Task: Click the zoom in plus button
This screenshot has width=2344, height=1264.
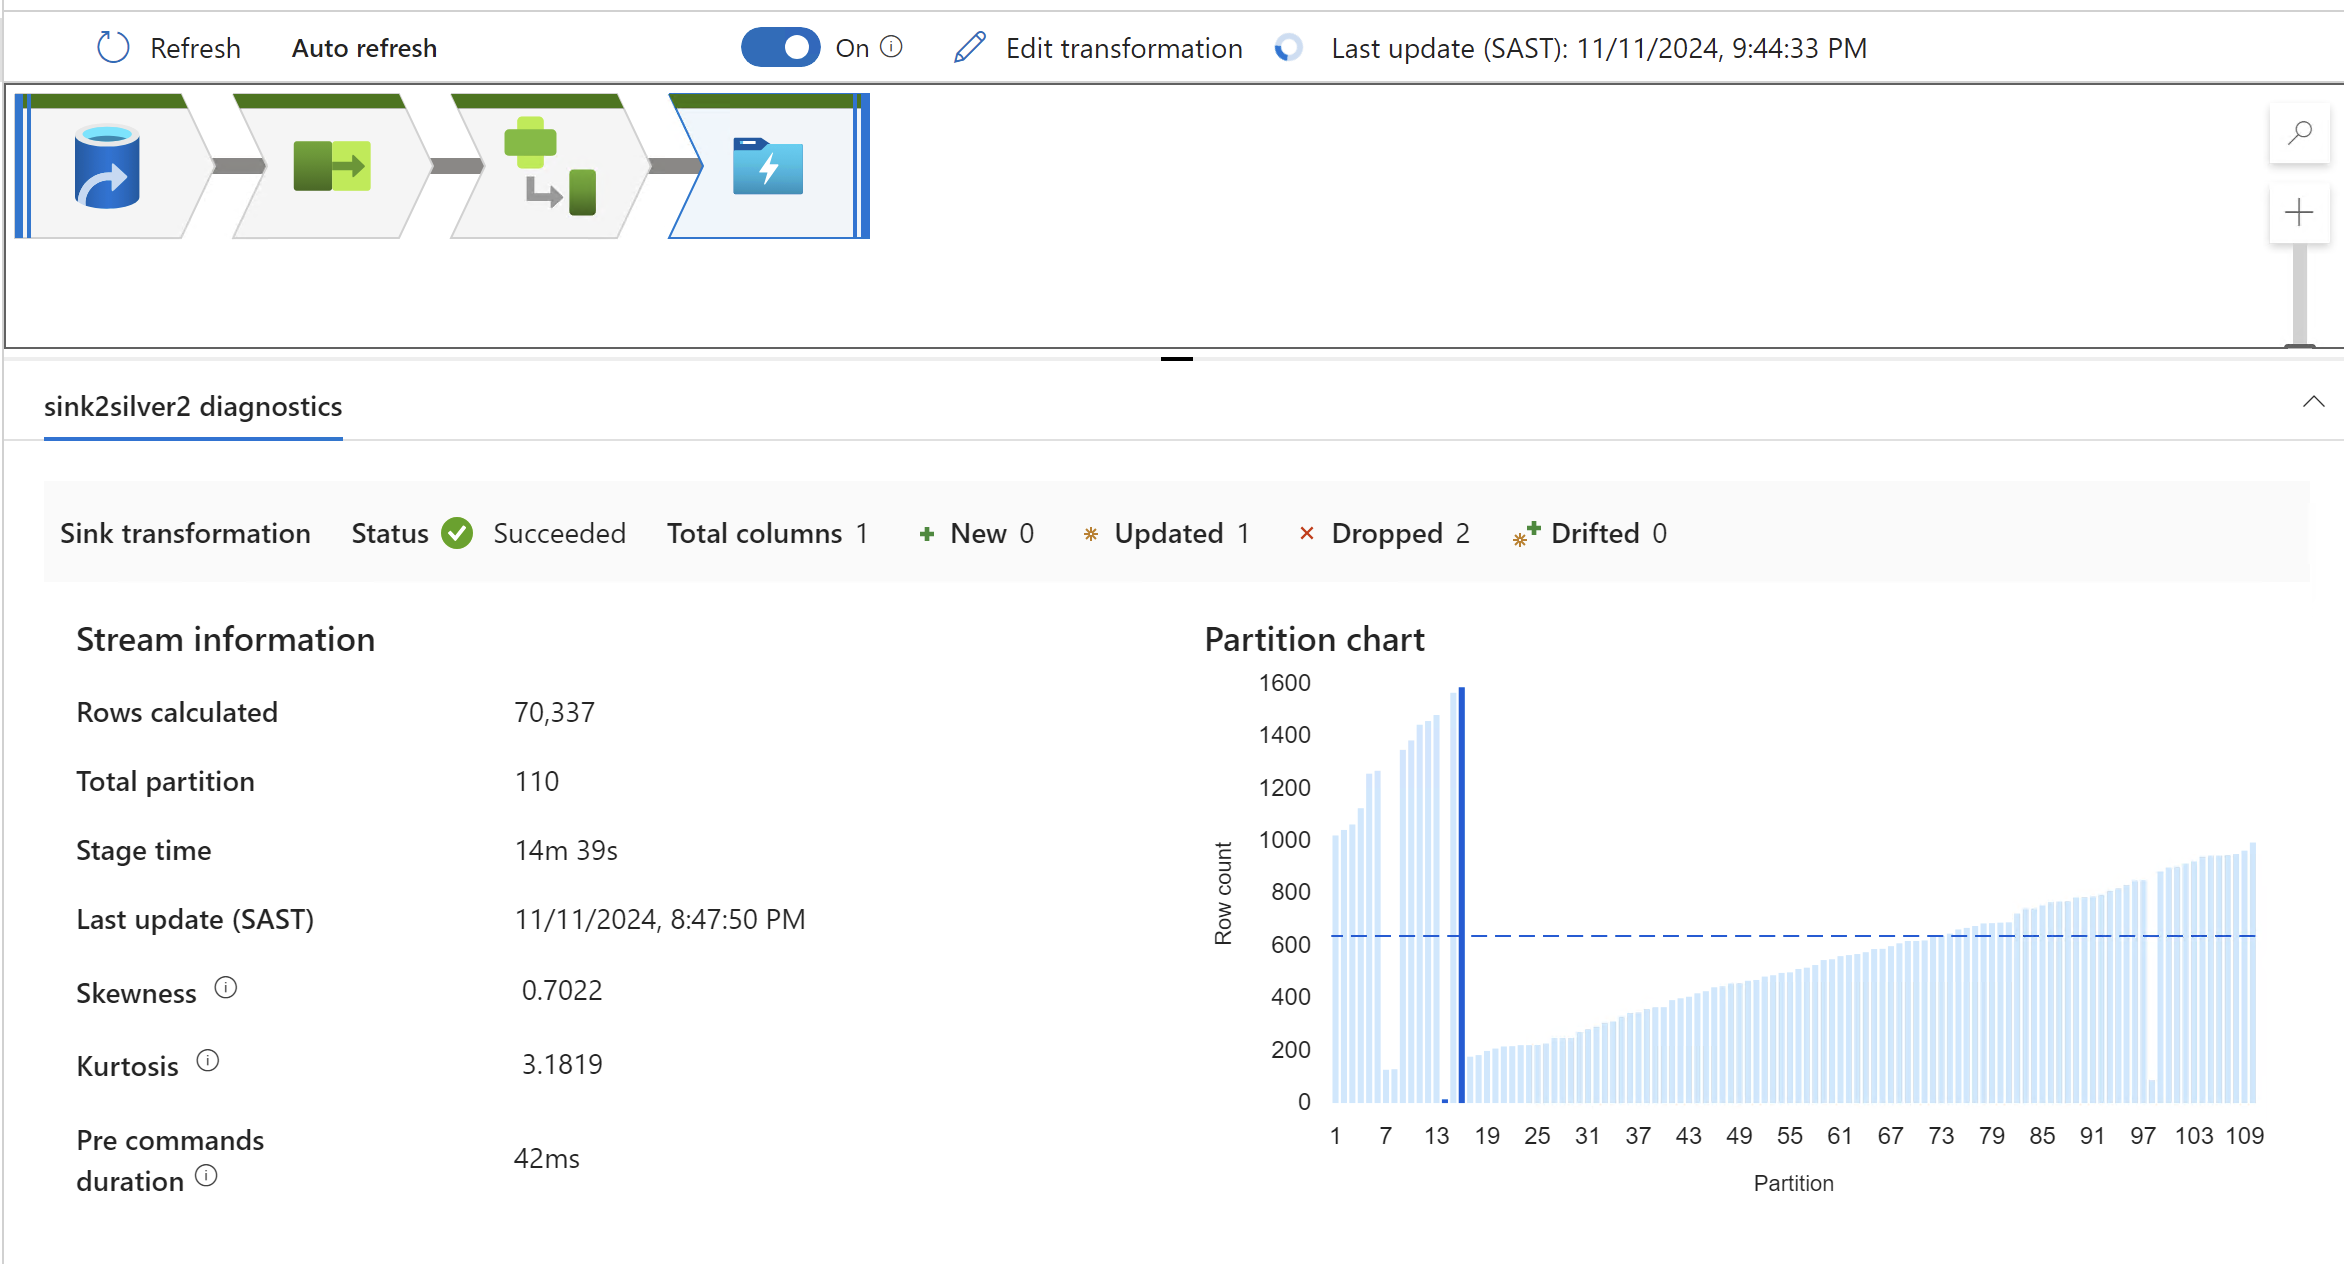Action: [2300, 212]
